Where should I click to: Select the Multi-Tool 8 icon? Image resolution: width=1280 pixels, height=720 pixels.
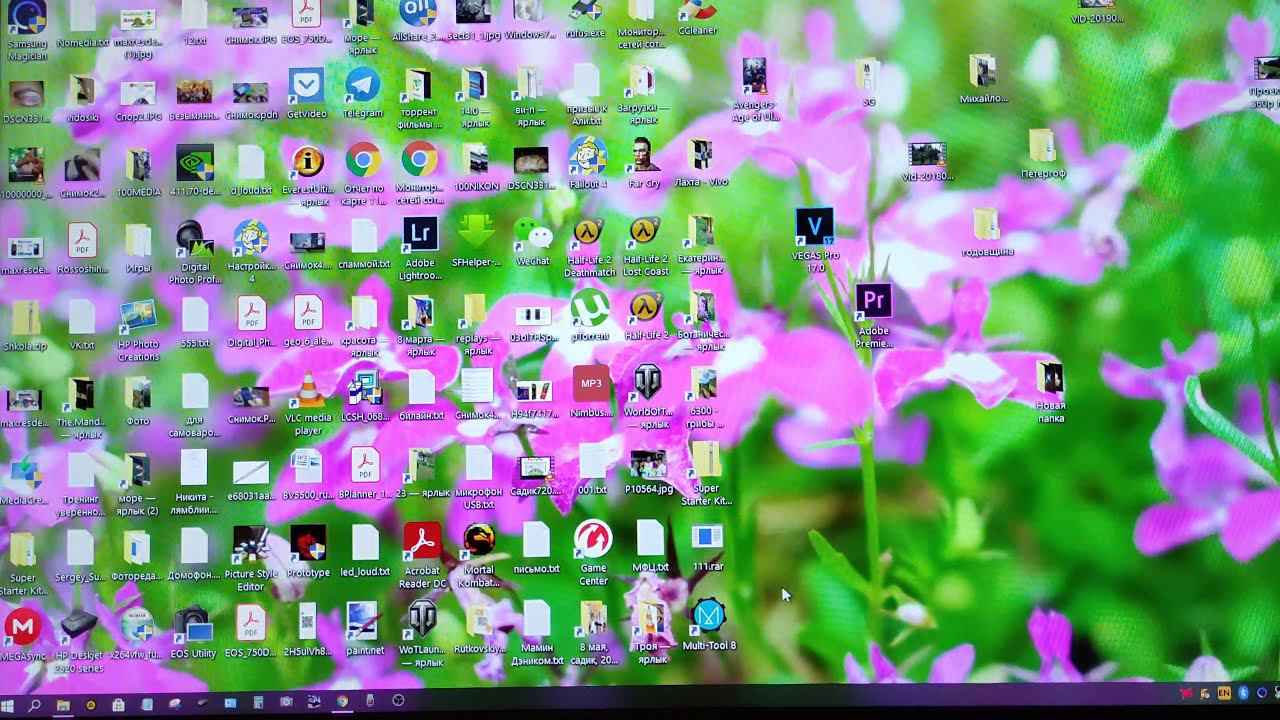pyautogui.click(x=709, y=615)
